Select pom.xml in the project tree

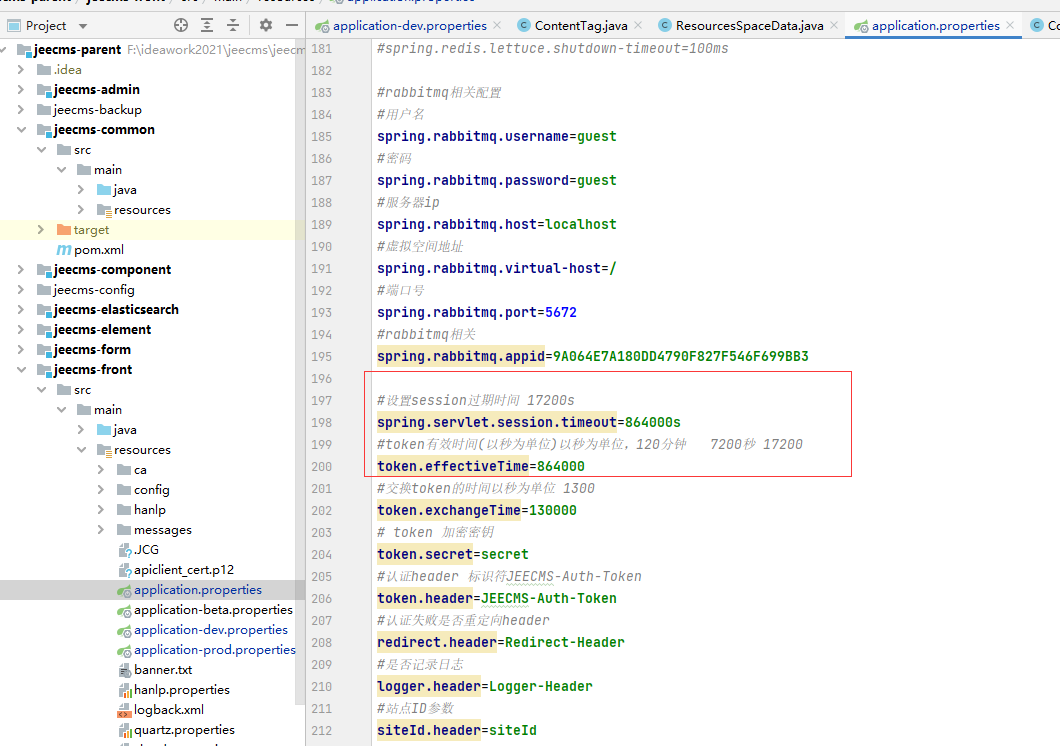pos(98,249)
